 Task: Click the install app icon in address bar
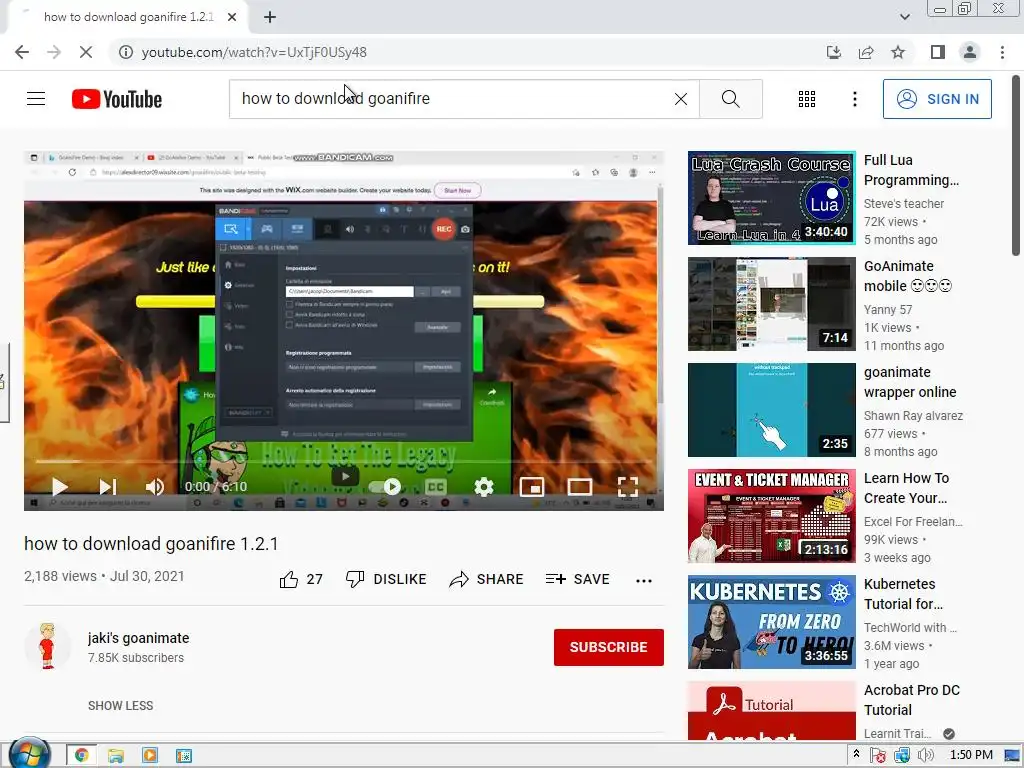(834, 52)
